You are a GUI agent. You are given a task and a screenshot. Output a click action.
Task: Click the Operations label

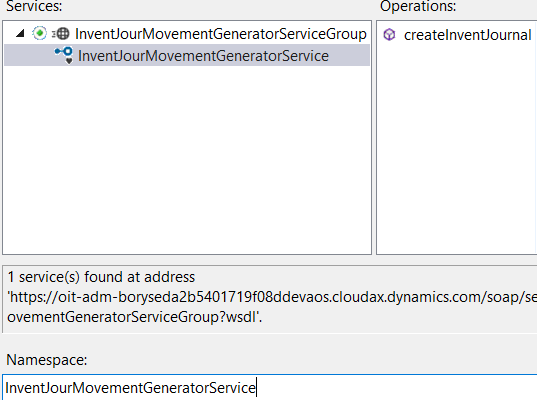click(x=418, y=6)
